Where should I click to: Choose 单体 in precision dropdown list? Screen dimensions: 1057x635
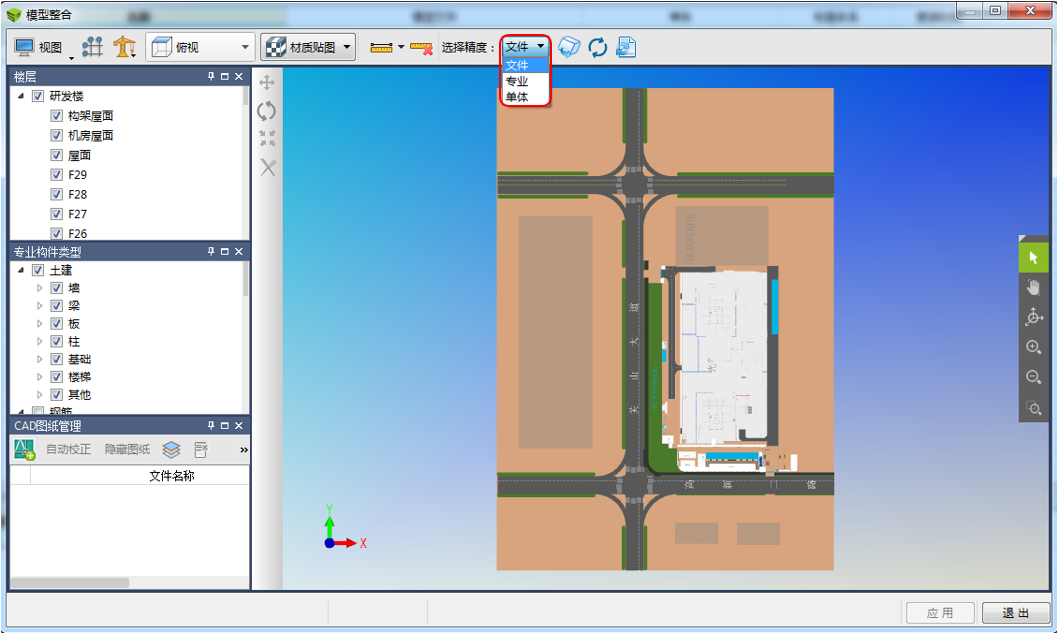click(525, 96)
